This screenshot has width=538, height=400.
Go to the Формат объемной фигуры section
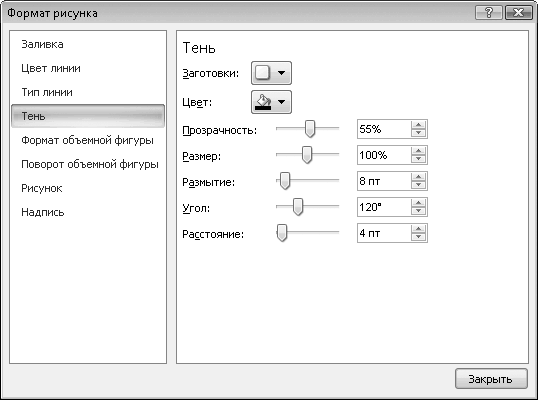click(x=87, y=140)
